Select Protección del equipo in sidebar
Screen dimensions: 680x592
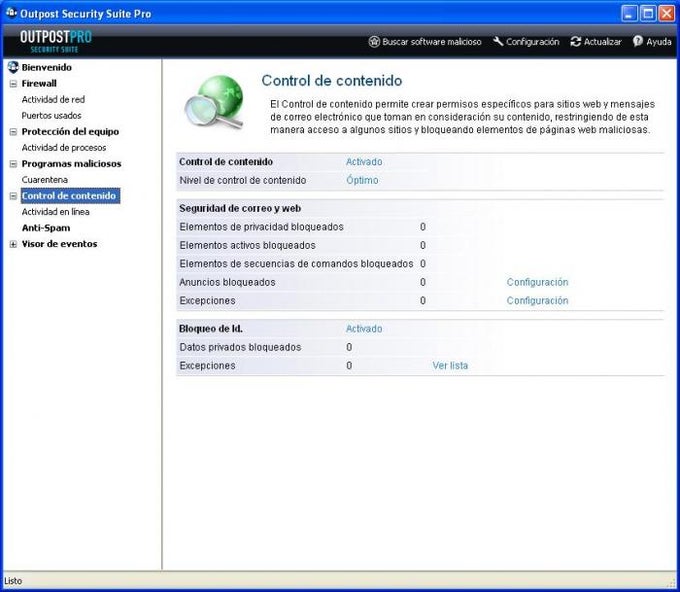click(70, 131)
